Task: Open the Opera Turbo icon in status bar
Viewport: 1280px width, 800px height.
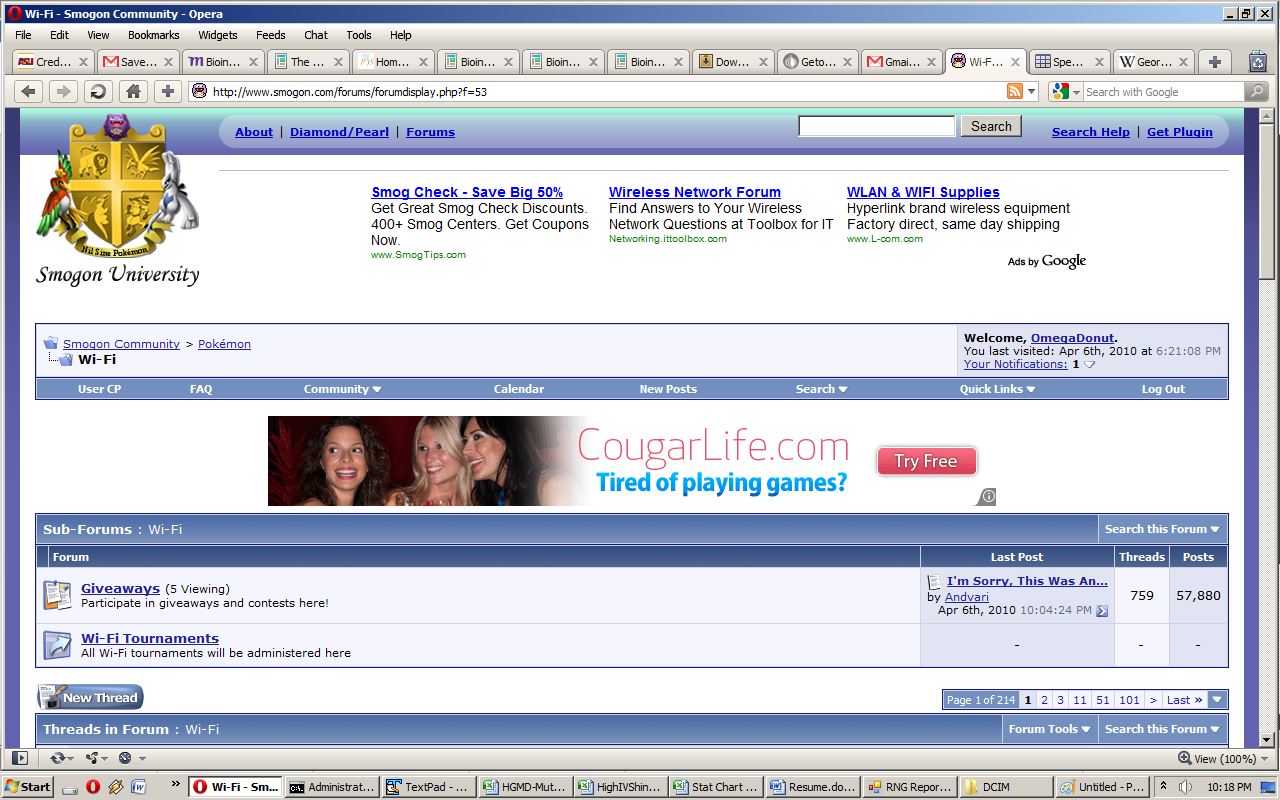Action: [125, 758]
